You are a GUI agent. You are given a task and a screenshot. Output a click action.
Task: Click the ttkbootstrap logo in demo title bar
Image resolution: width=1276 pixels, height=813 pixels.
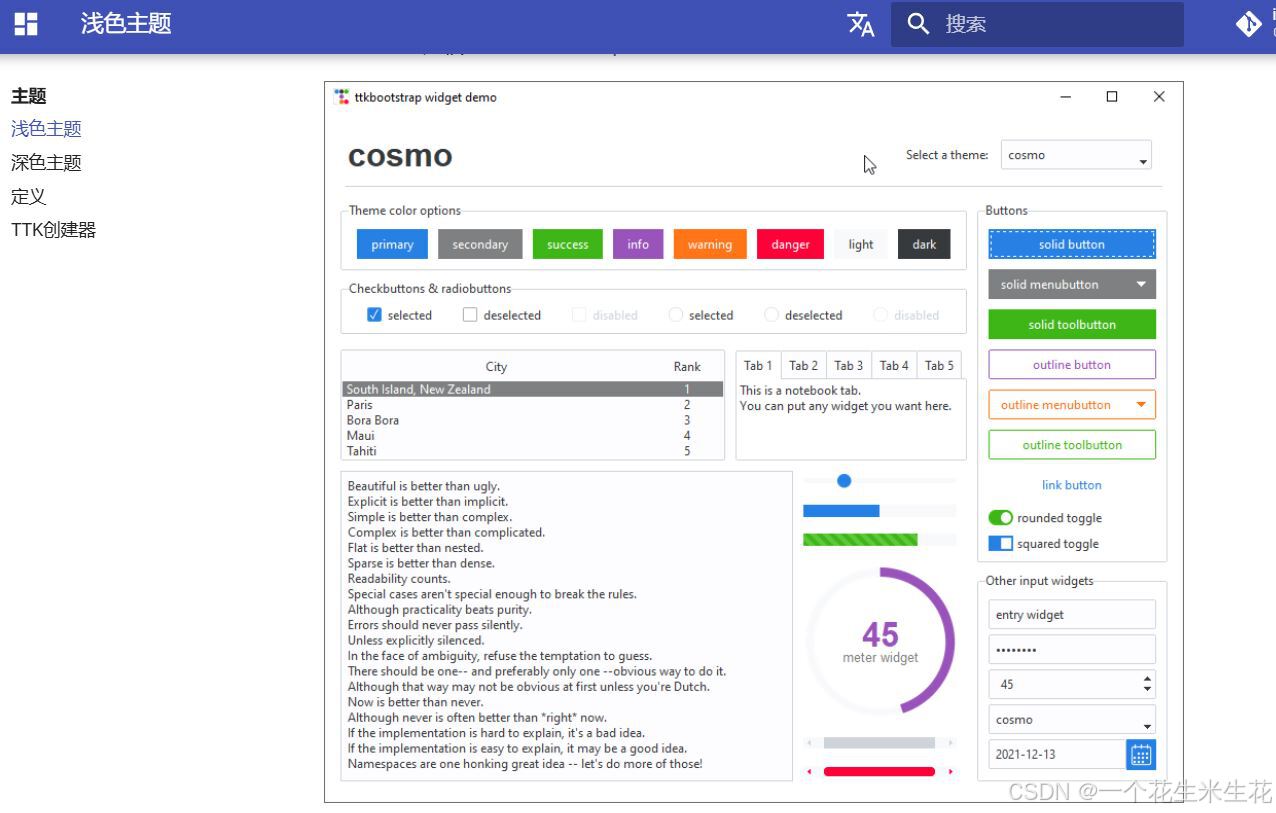point(341,97)
